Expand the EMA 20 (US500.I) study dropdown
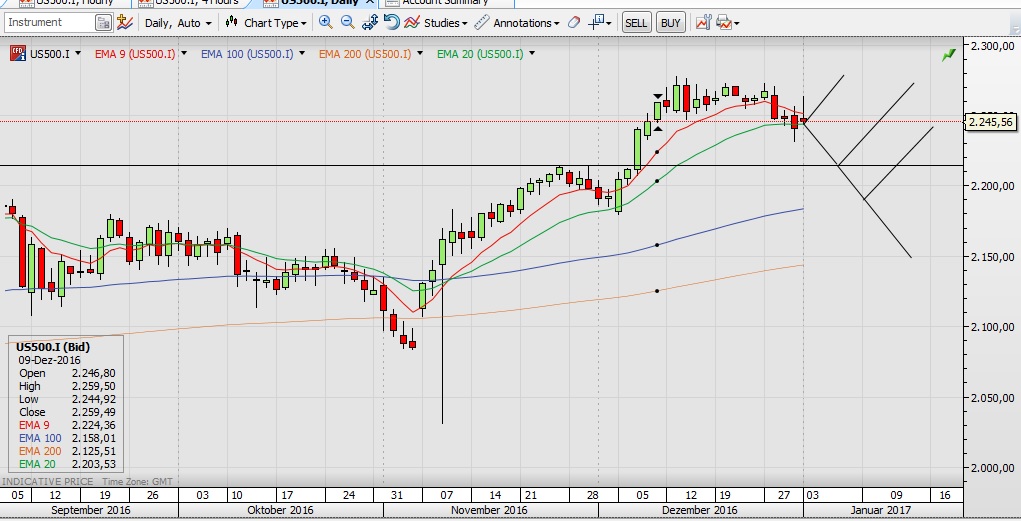The width and height of the screenshot is (1021, 521). (532, 53)
